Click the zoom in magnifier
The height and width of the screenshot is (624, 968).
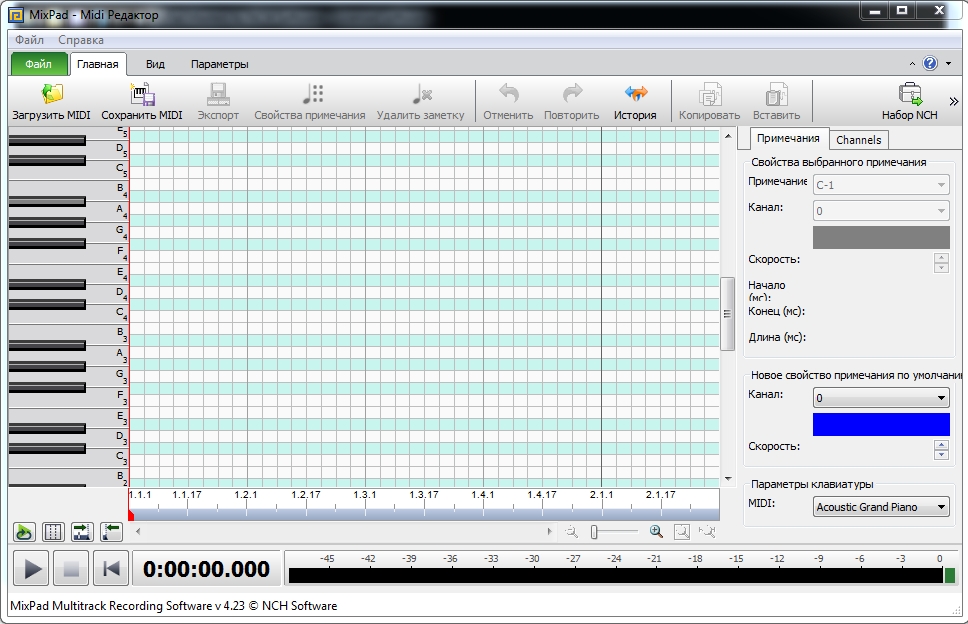point(656,531)
